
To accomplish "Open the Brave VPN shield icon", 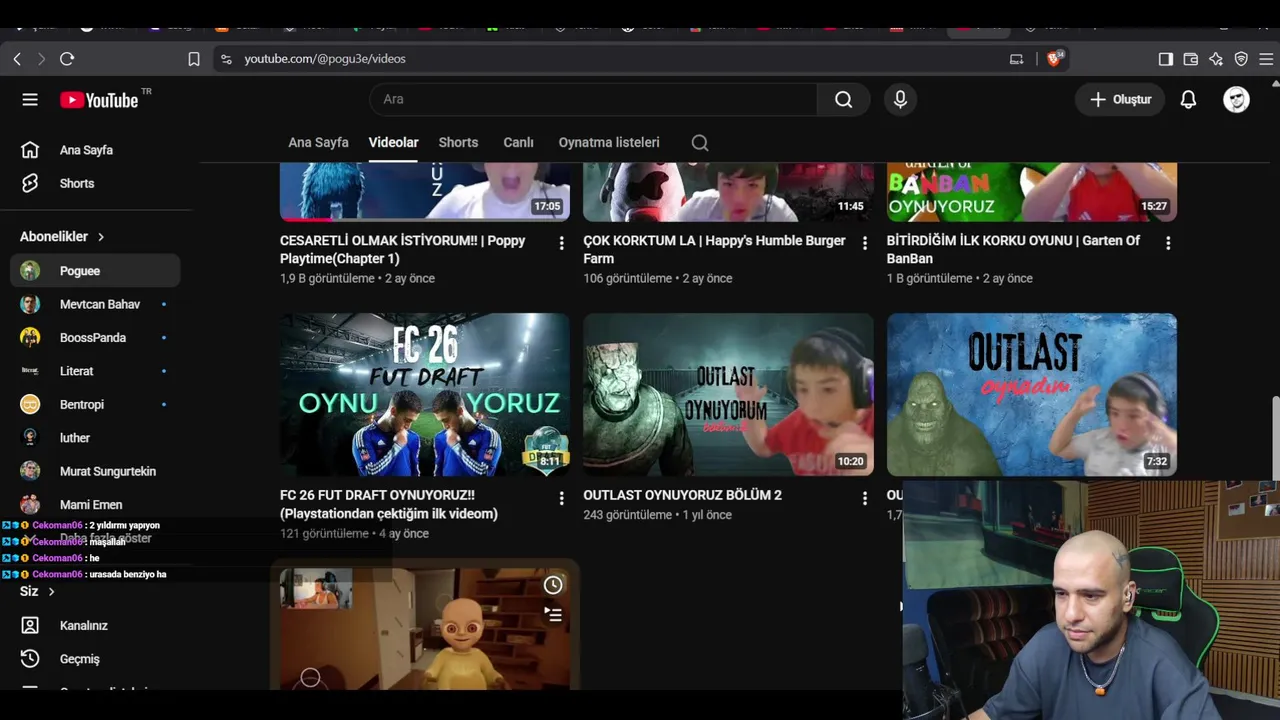I will [x=1241, y=59].
